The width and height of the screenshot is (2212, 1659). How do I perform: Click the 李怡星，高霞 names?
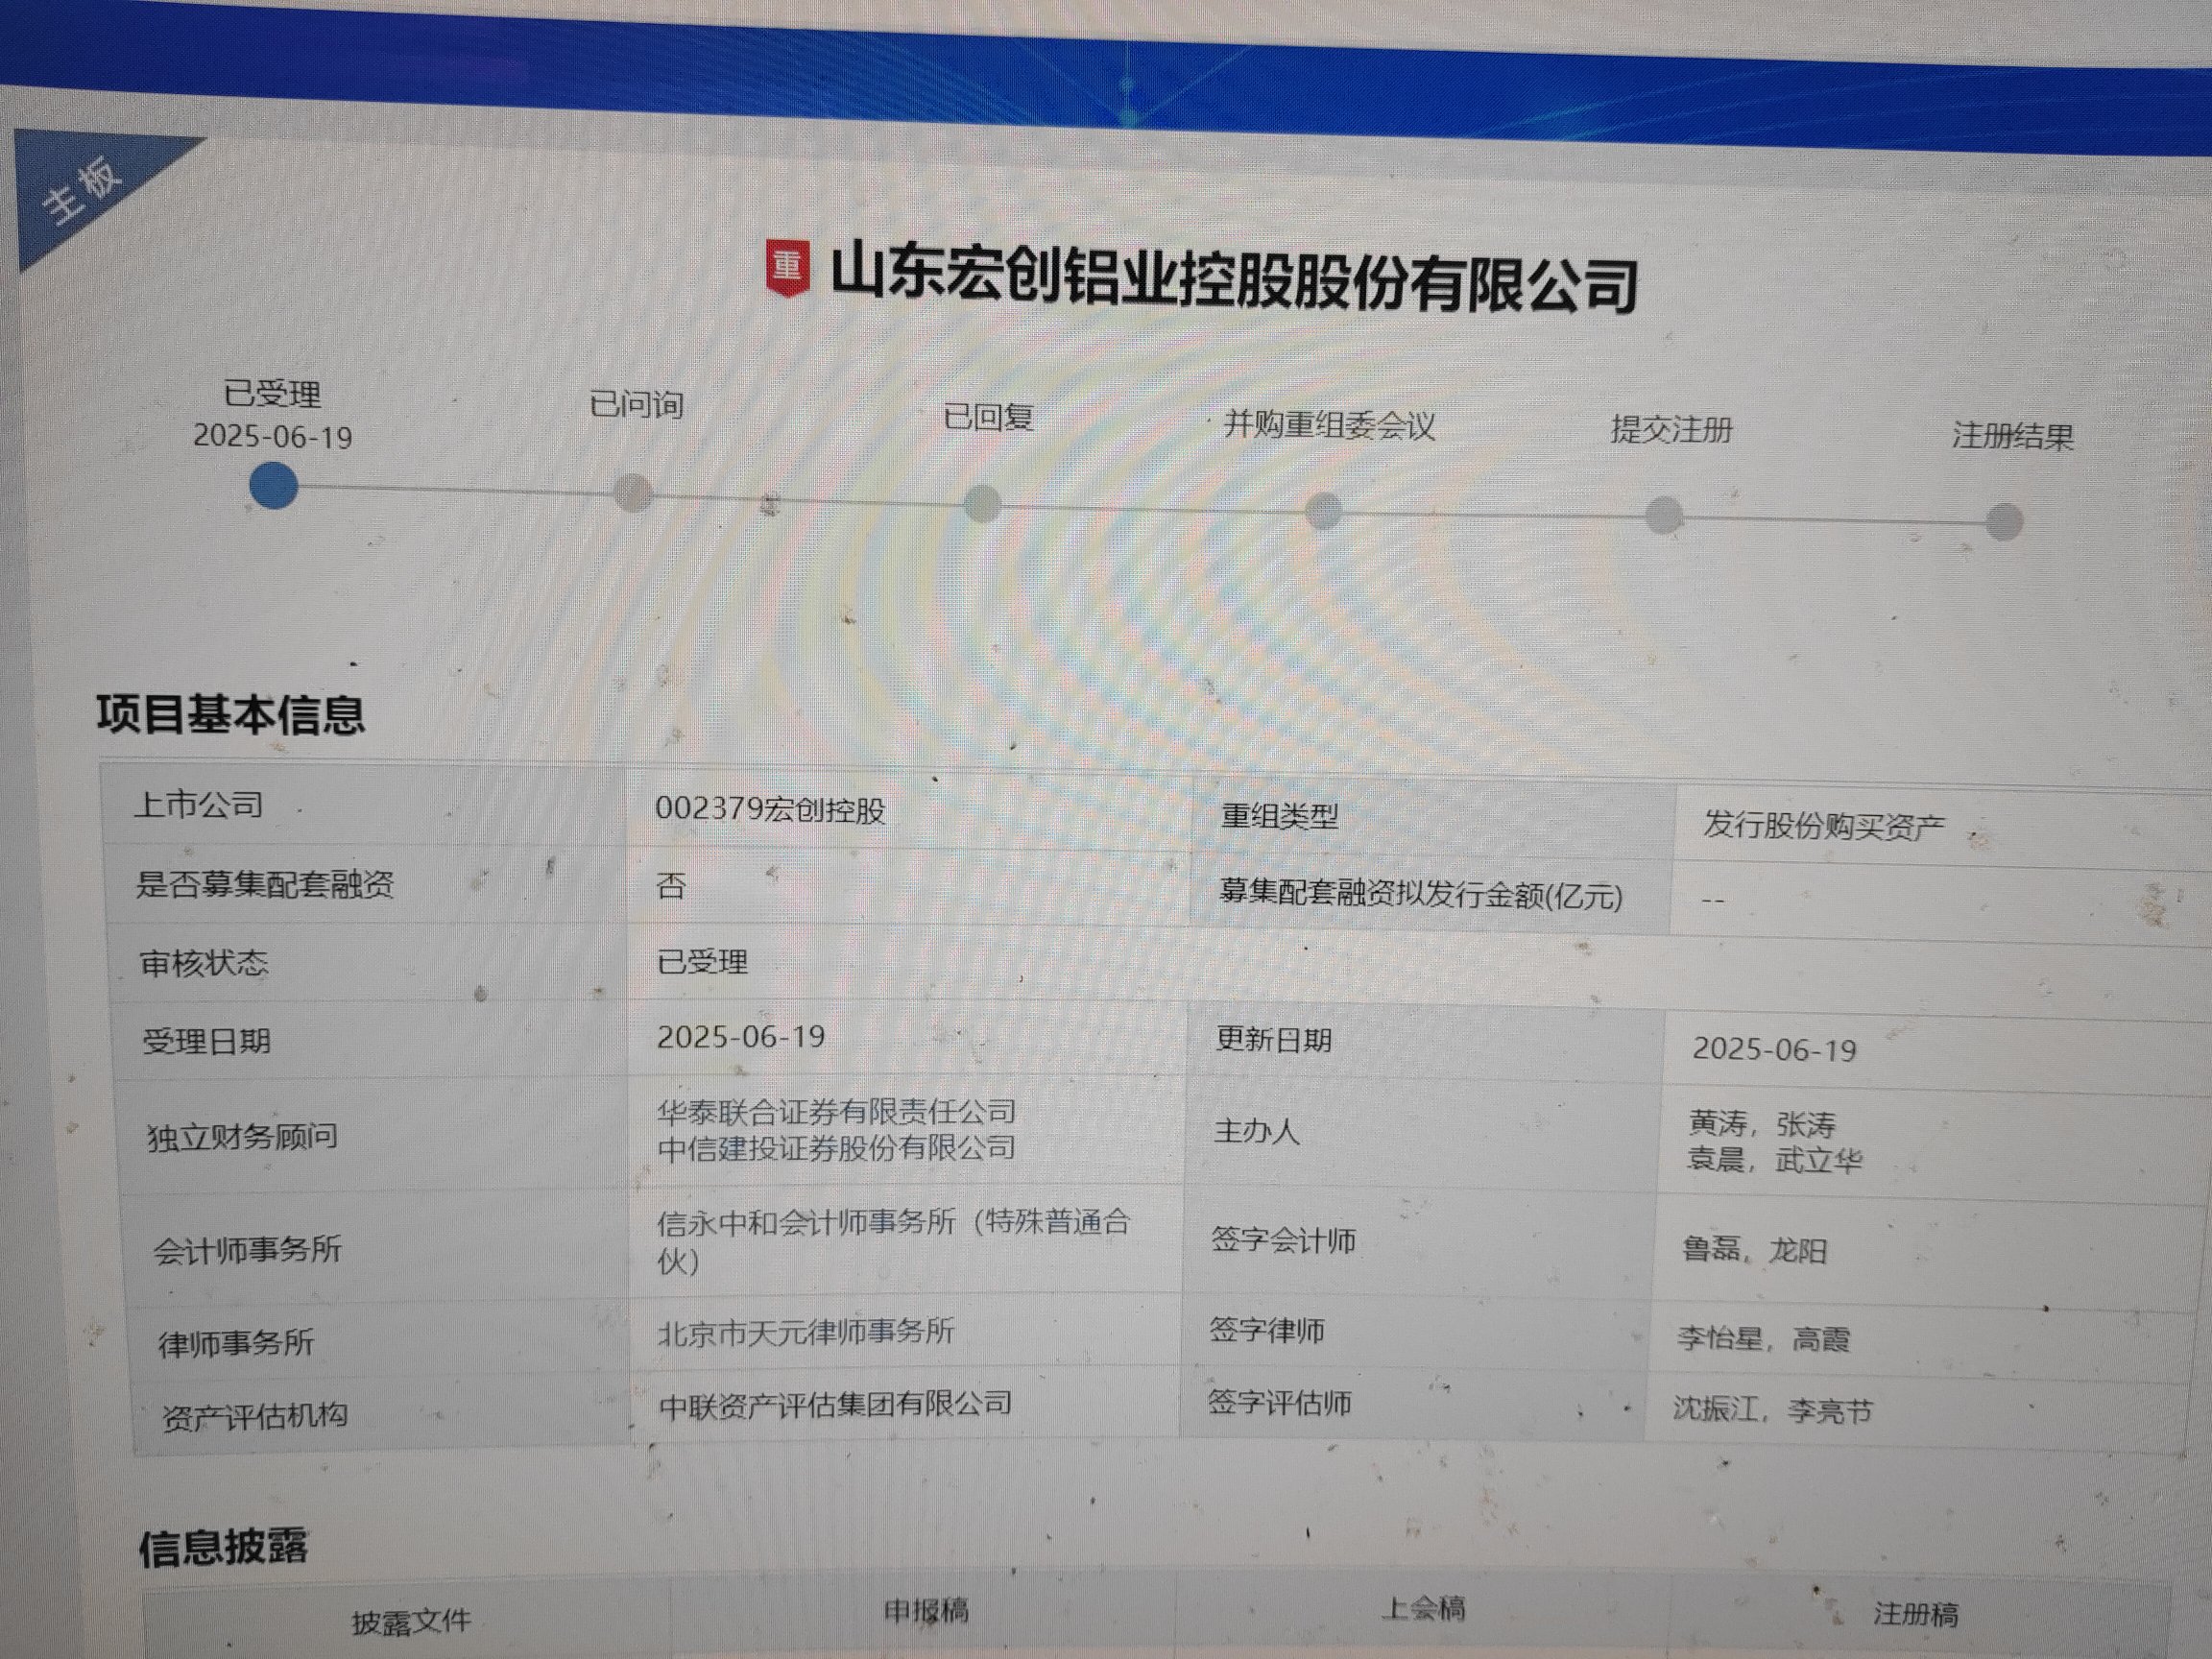pyautogui.click(x=1764, y=1338)
